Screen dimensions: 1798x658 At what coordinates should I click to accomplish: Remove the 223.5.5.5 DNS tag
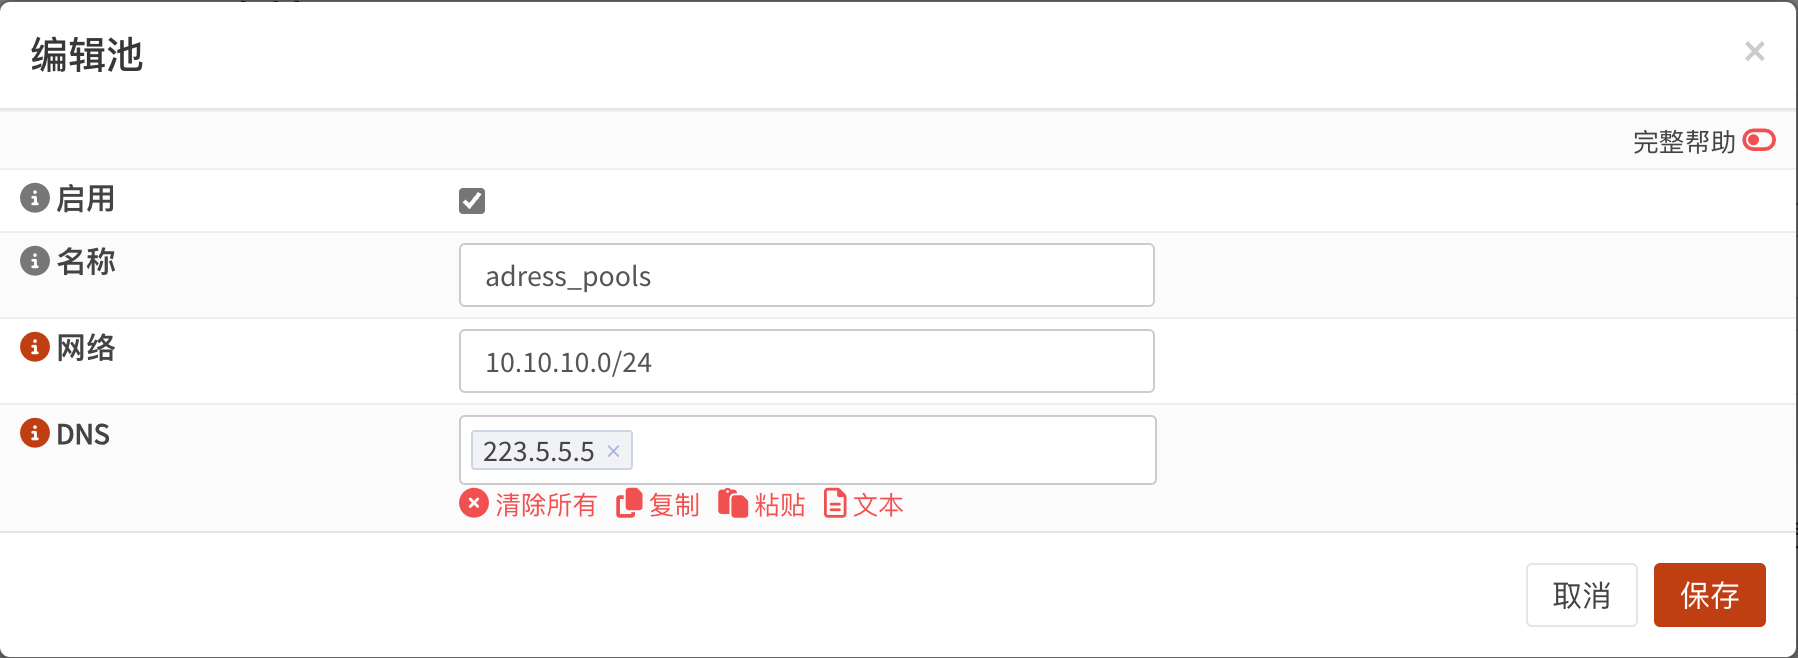[x=614, y=451]
